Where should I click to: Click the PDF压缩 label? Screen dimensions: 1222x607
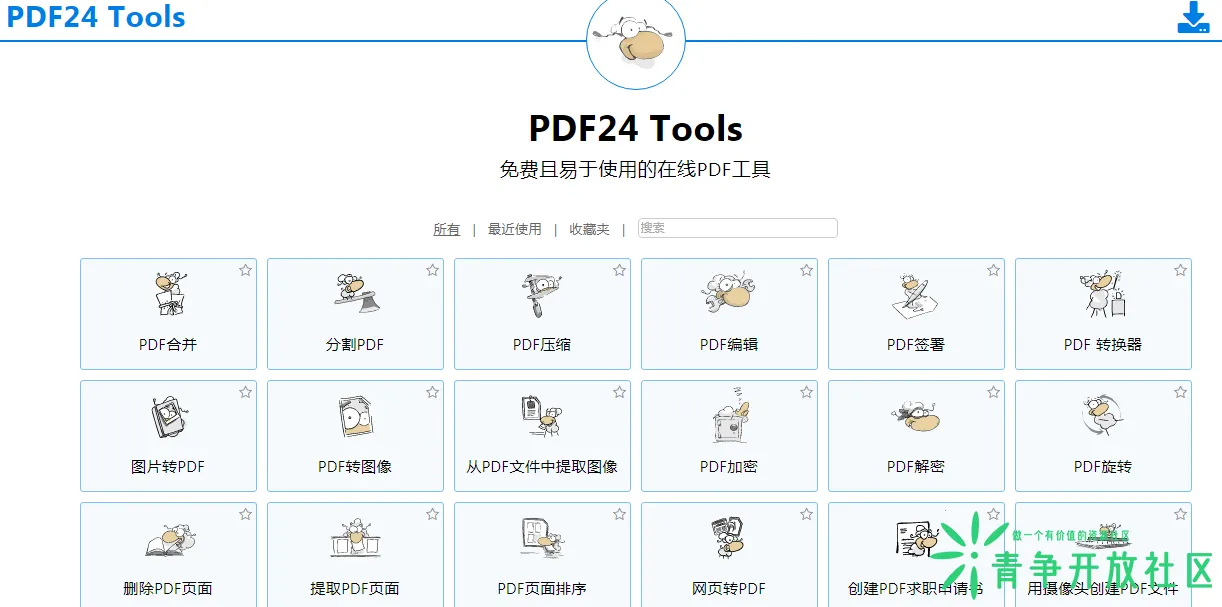click(542, 345)
